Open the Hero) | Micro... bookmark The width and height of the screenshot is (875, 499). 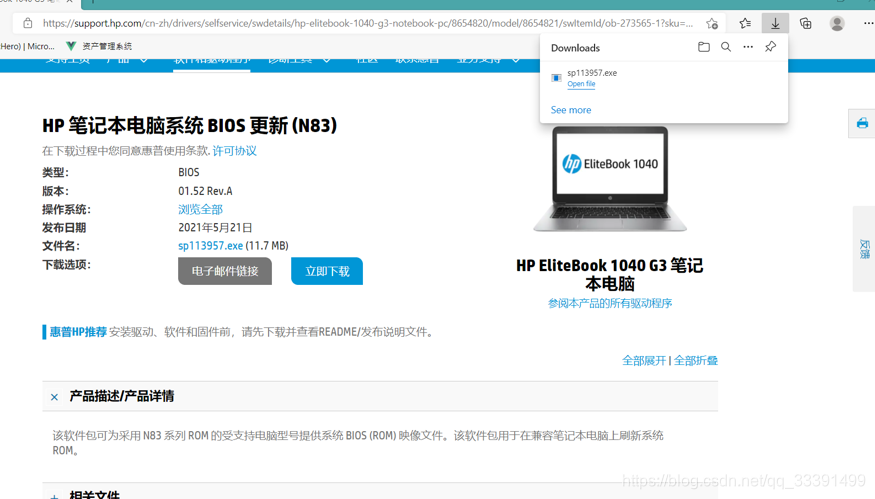pos(27,46)
